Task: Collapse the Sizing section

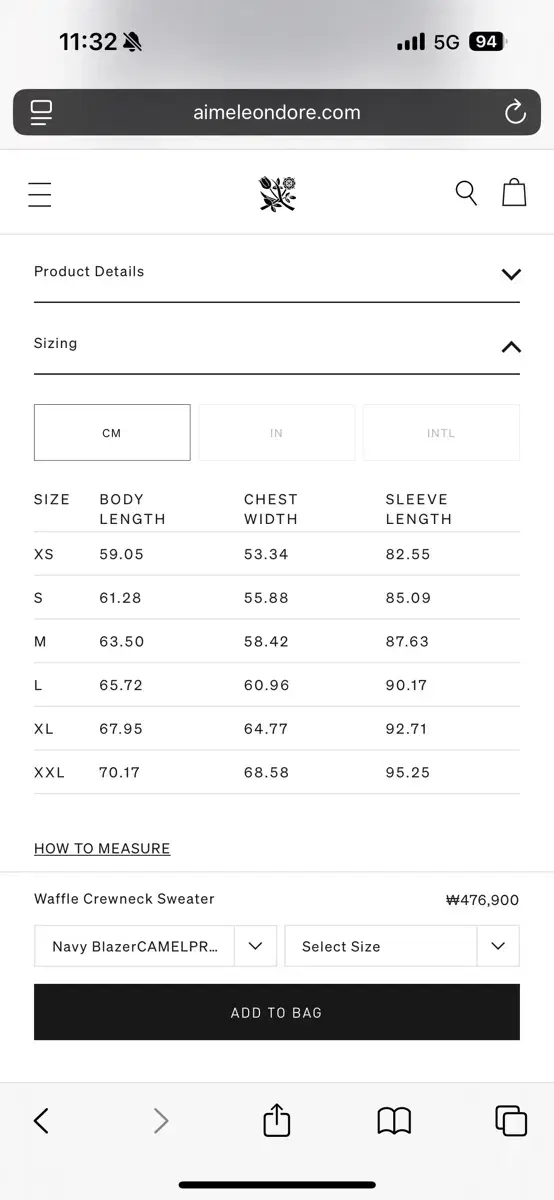Action: click(x=277, y=344)
